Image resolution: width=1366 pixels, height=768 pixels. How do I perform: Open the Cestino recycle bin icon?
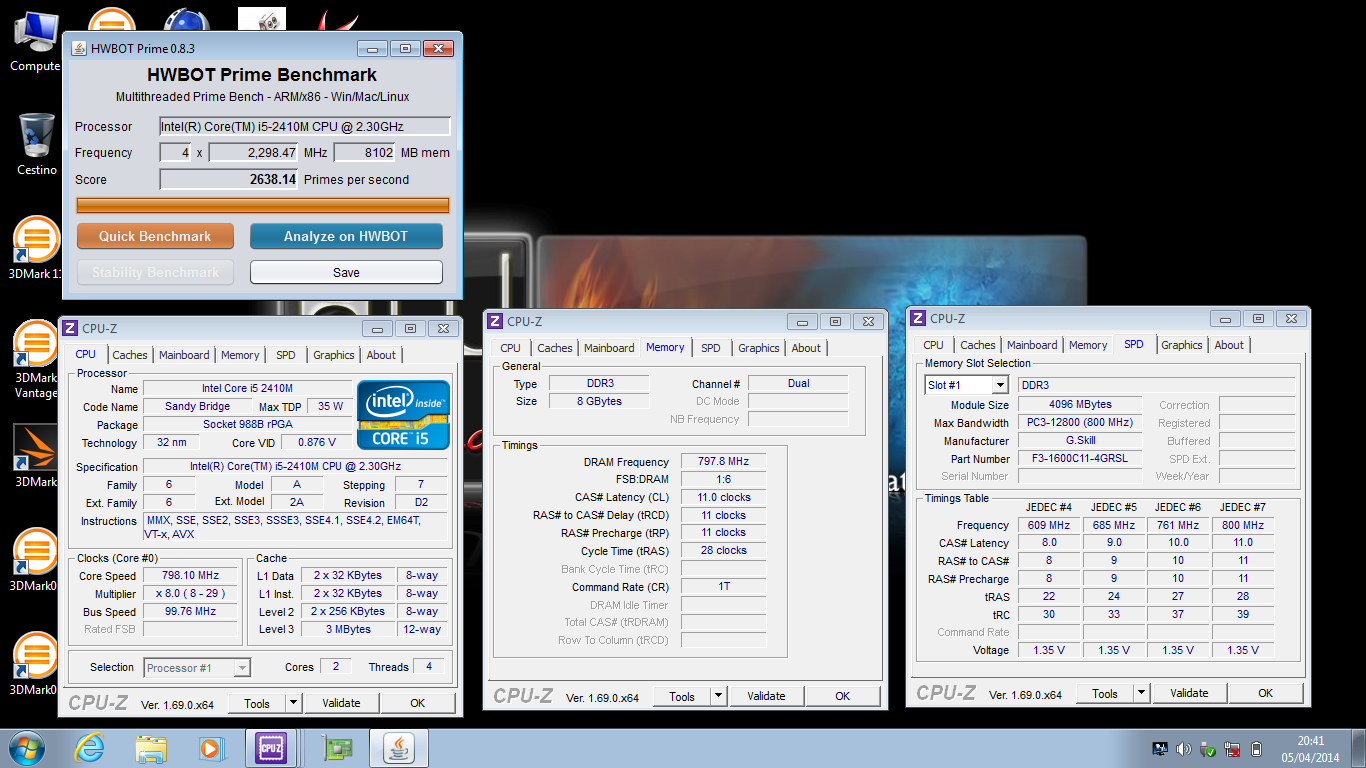pyautogui.click(x=36, y=143)
